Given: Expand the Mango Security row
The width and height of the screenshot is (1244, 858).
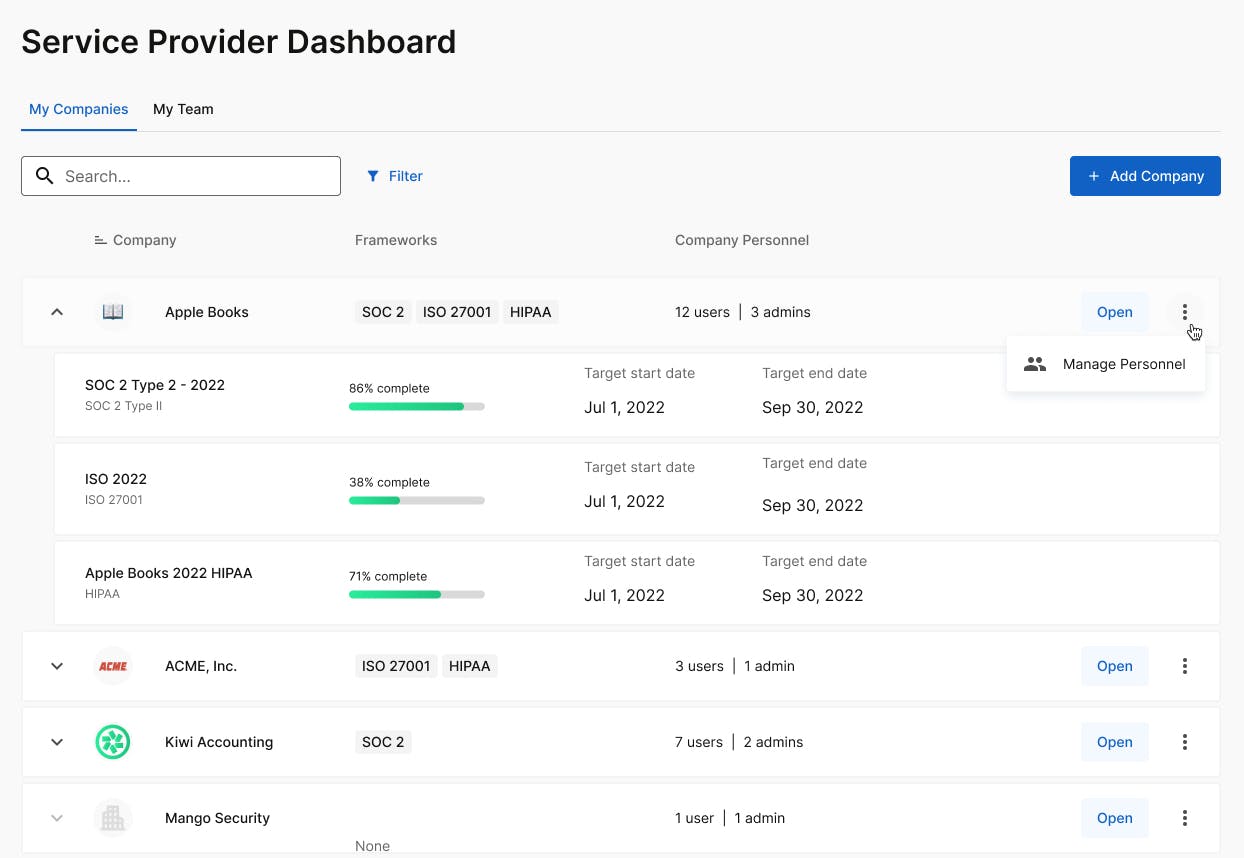Looking at the screenshot, I should click(x=57, y=818).
